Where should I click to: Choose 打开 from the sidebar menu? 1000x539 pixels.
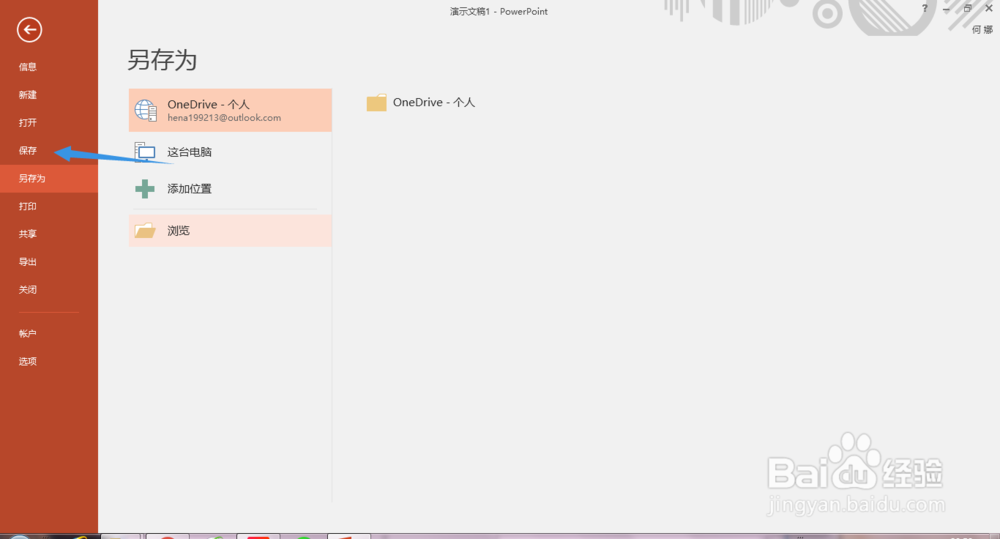[x=27, y=122]
